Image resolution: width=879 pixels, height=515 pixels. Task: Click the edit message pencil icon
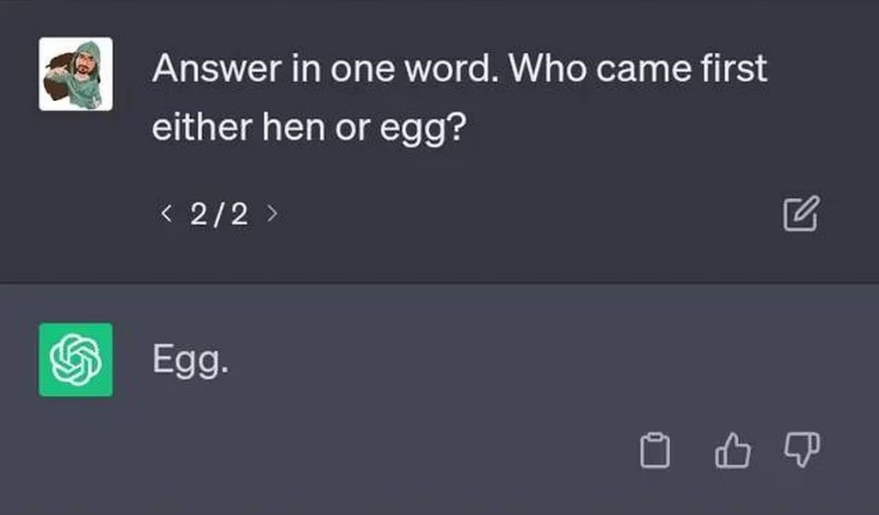click(x=801, y=213)
